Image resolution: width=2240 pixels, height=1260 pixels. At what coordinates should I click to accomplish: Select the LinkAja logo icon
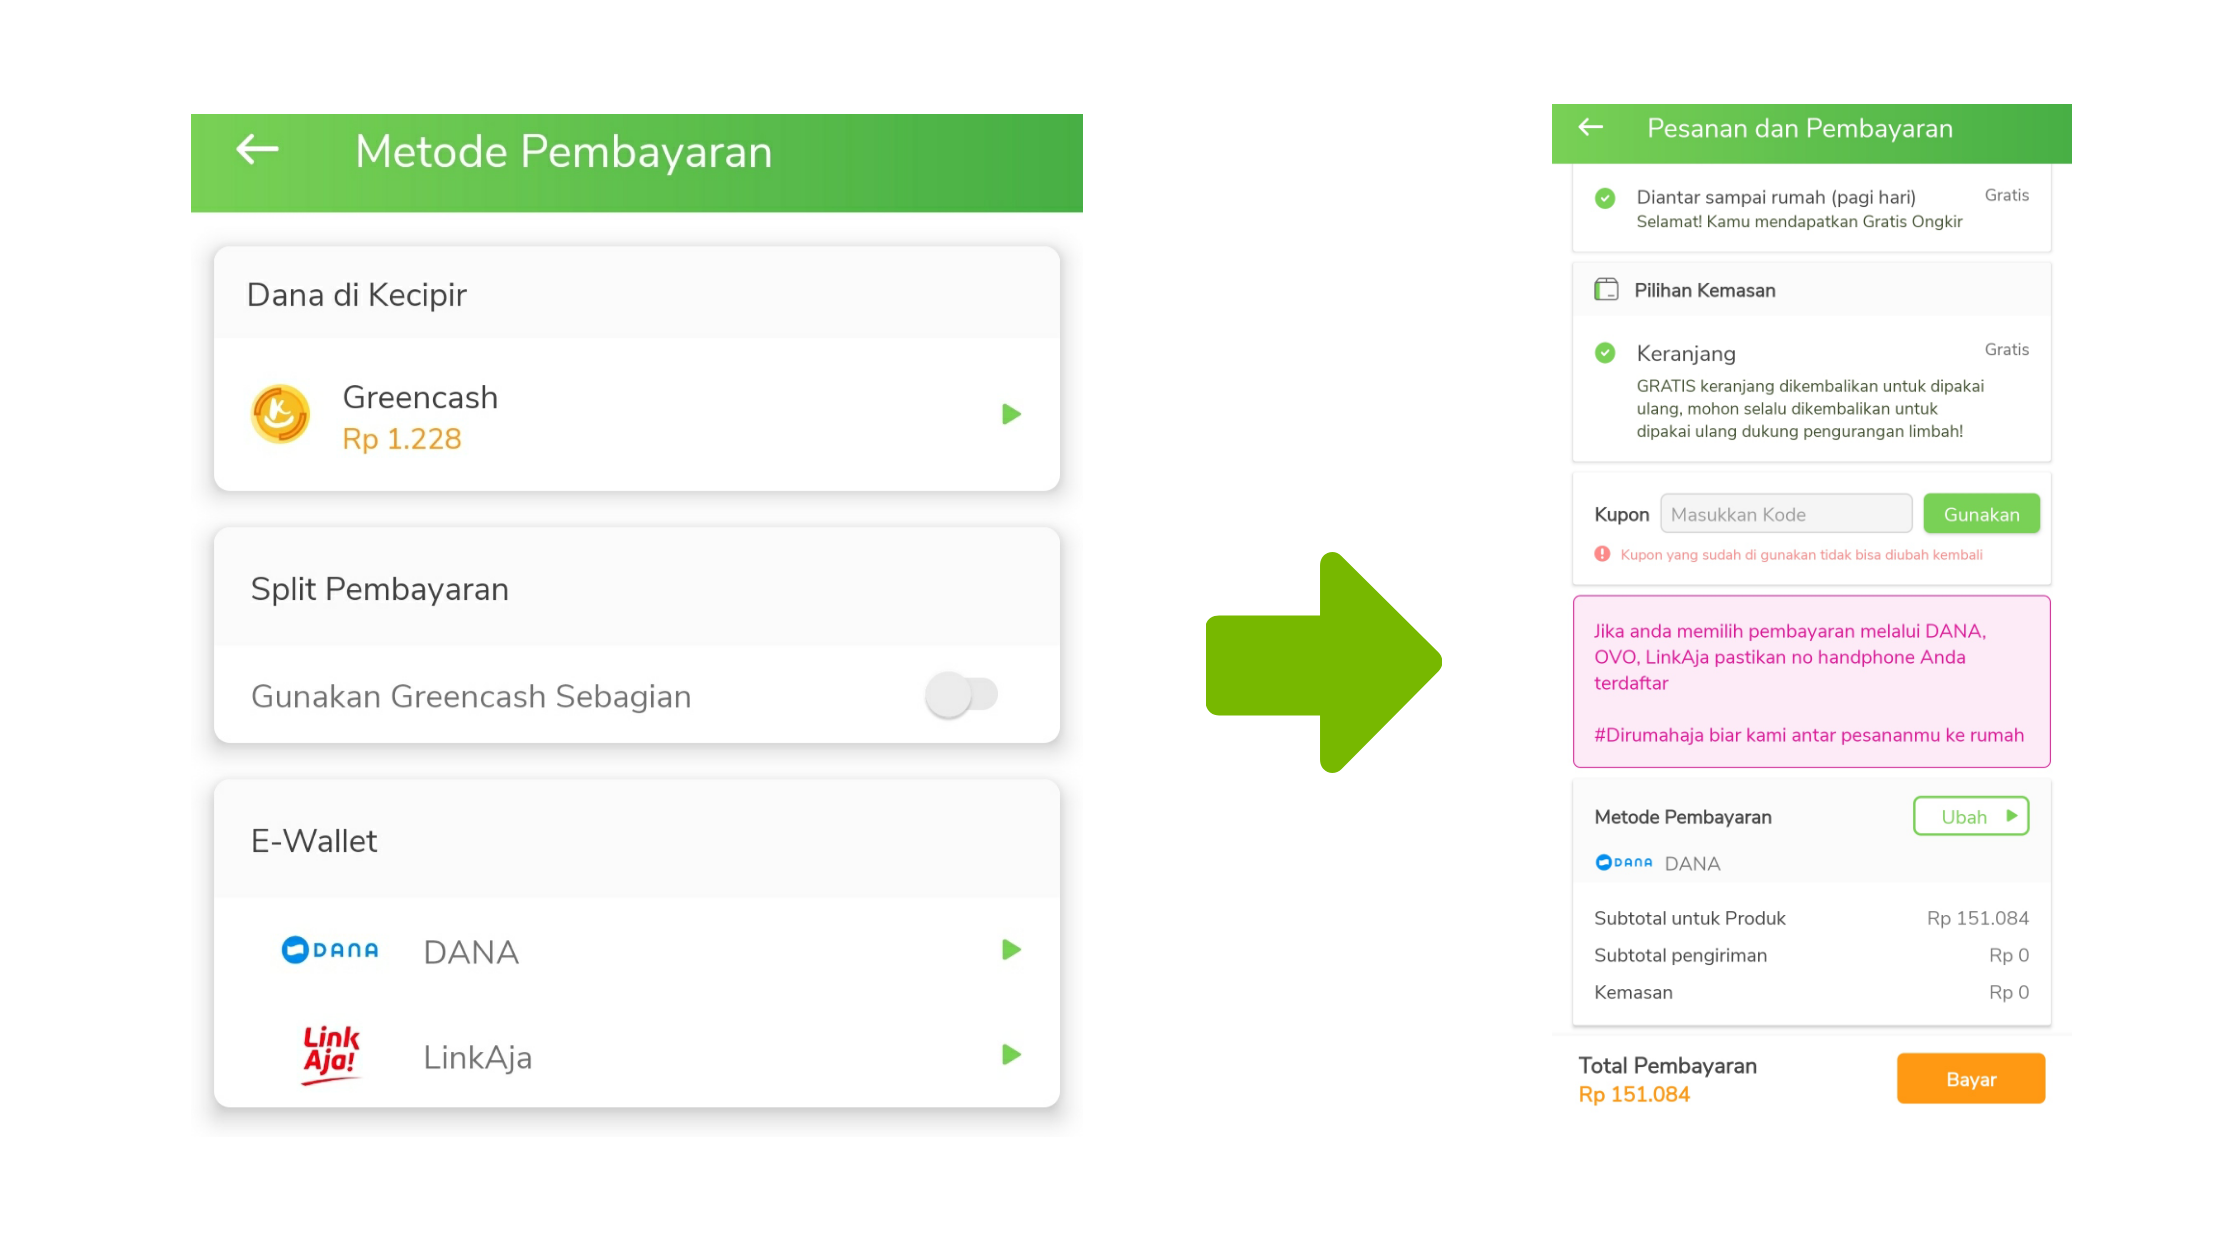point(331,1055)
